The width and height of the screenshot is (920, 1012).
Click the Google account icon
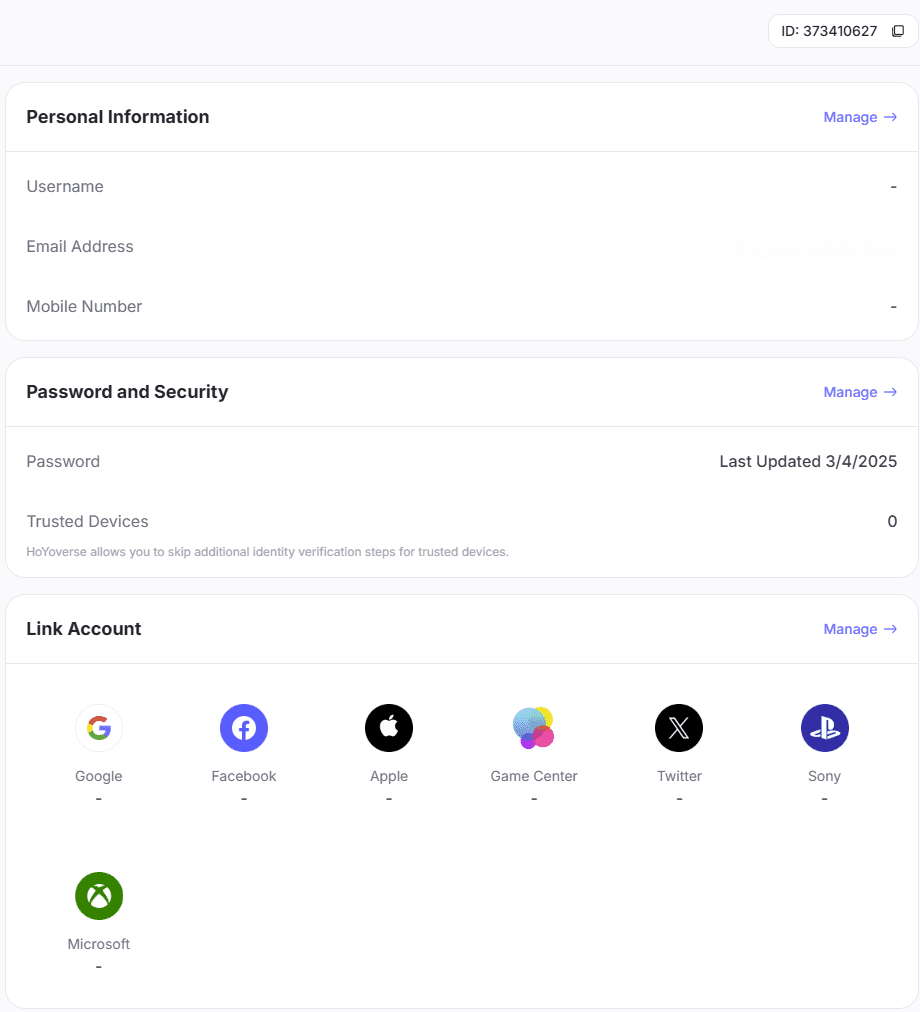click(x=99, y=728)
